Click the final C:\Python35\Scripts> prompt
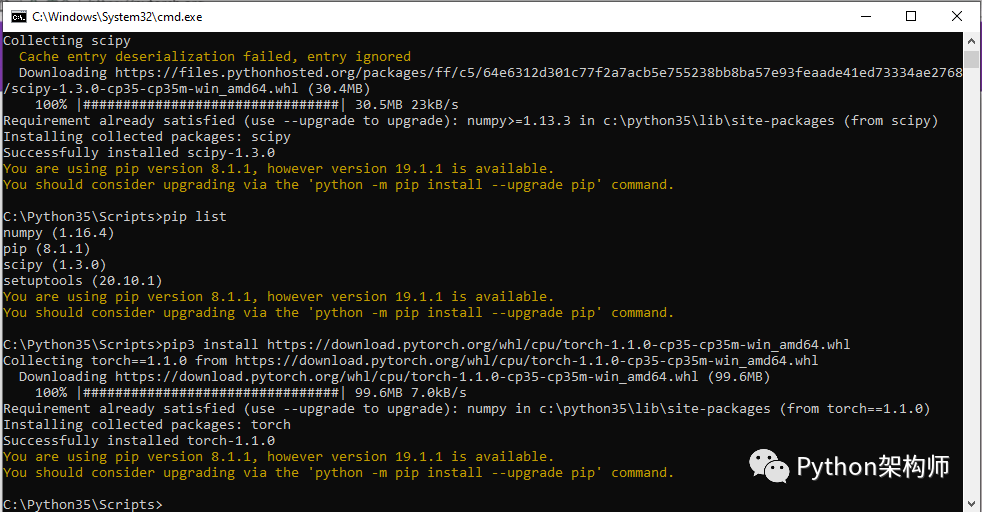982x512 pixels. [83, 504]
